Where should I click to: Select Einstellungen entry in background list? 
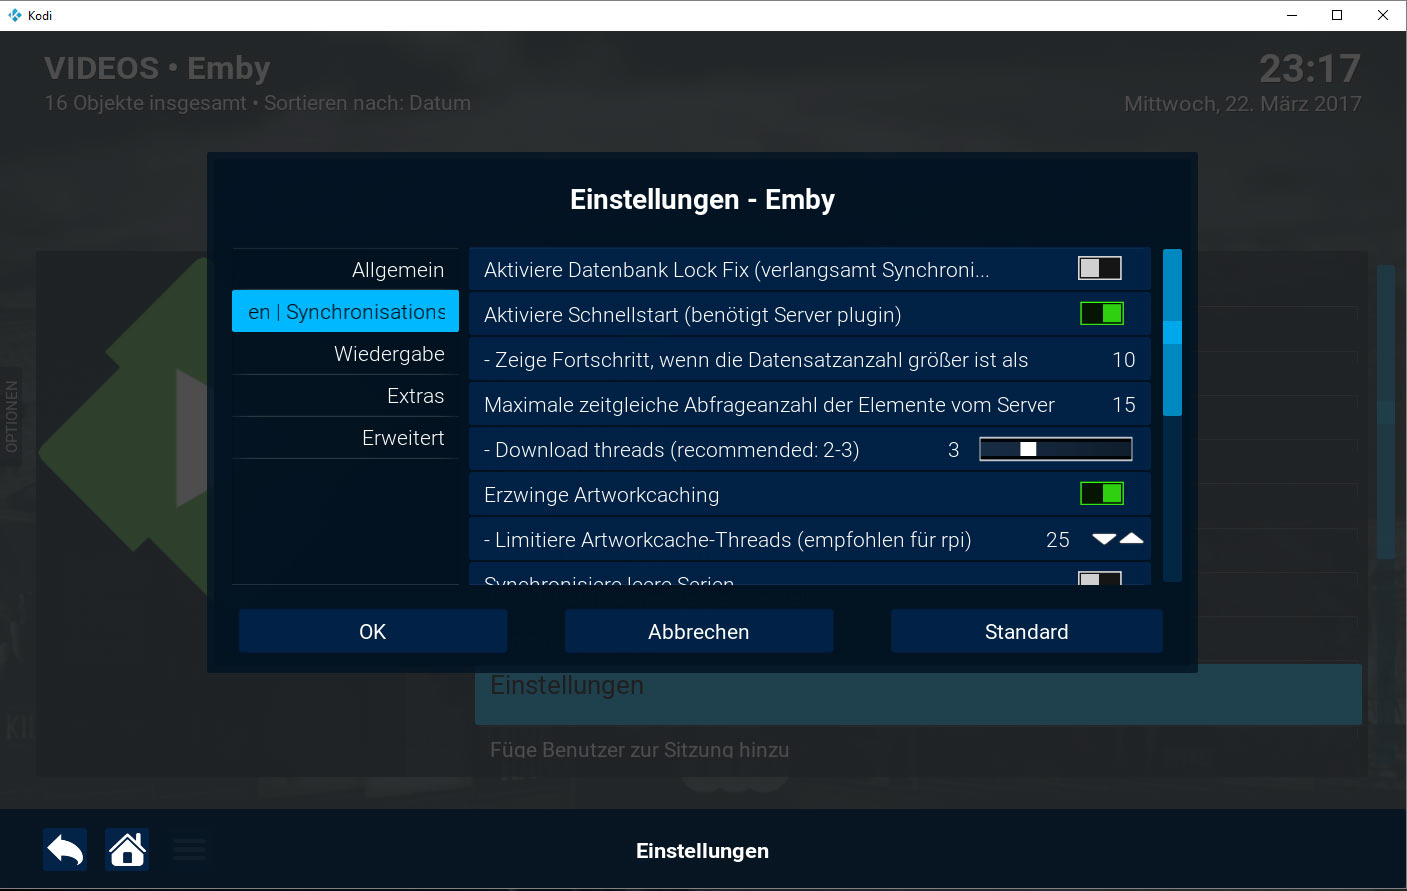pos(918,695)
